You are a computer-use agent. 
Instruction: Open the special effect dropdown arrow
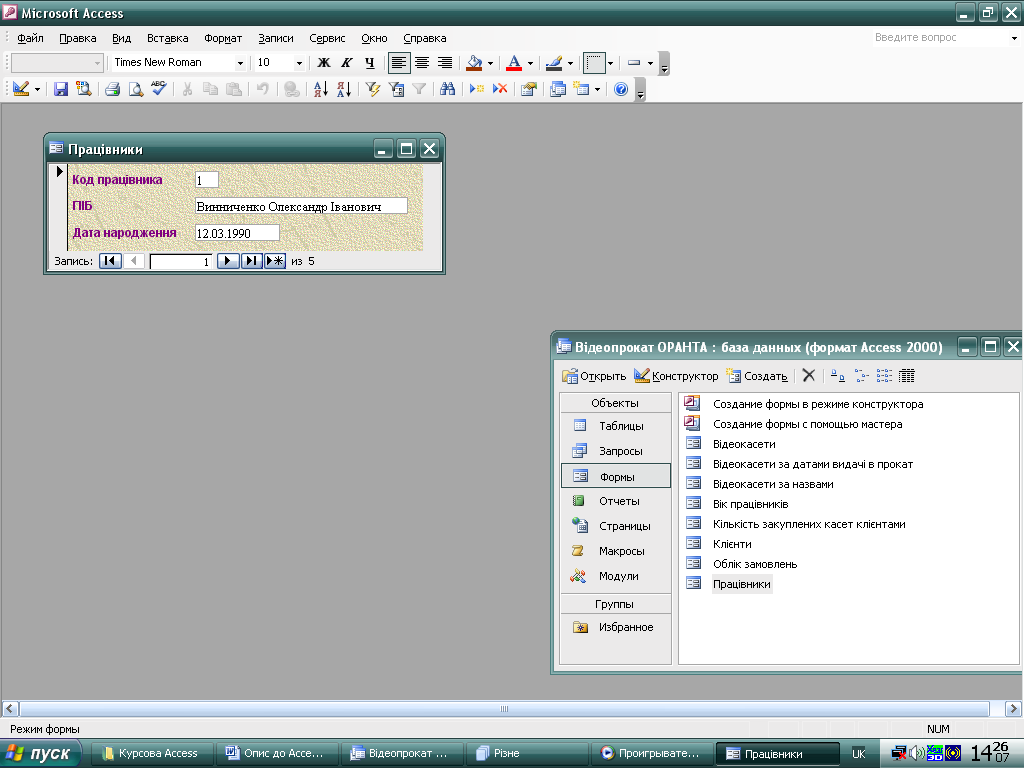pyautogui.click(x=650, y=63)
